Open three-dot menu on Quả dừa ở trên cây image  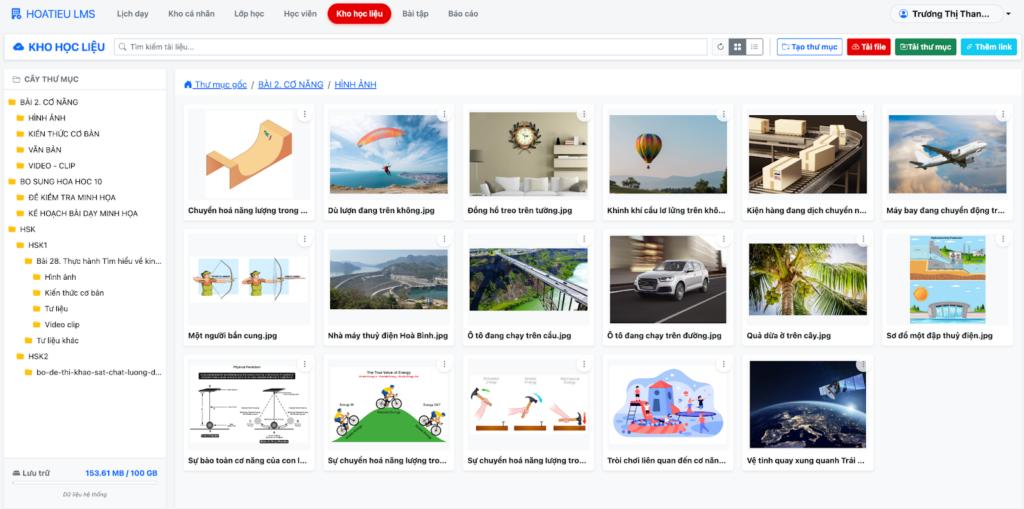(x=863, y=240)
